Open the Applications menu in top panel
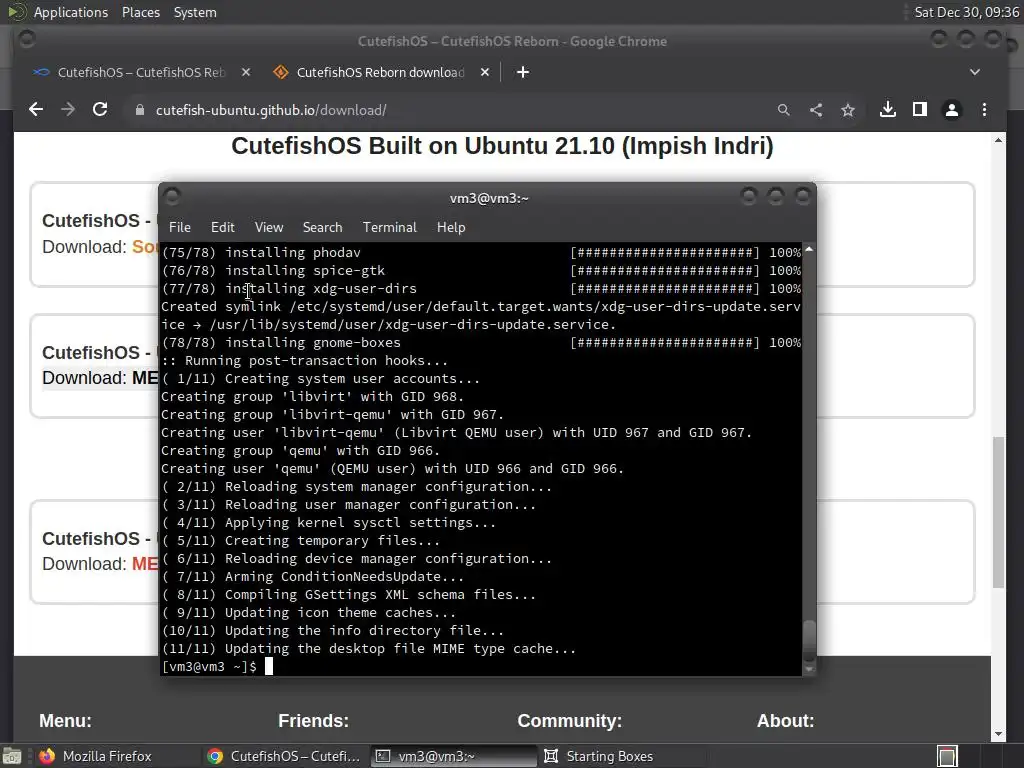 pyautogui.click(x=71, y=12)
